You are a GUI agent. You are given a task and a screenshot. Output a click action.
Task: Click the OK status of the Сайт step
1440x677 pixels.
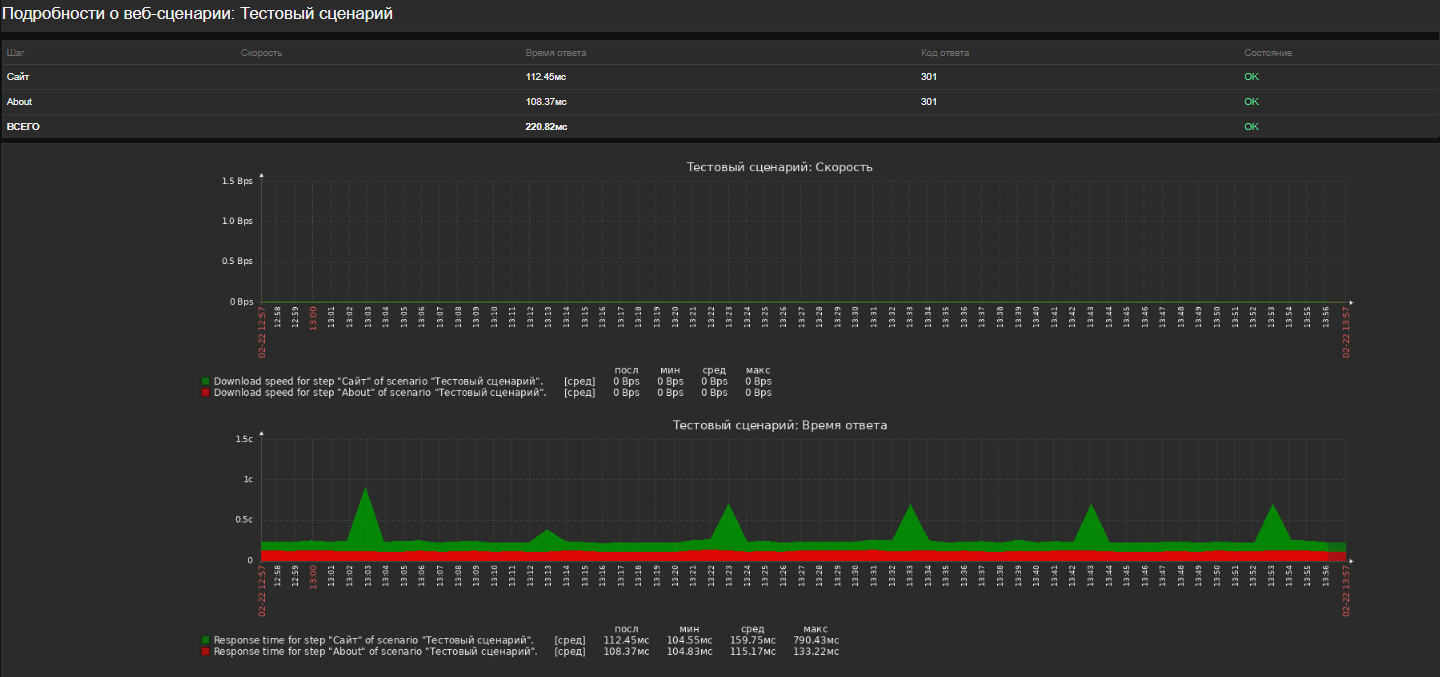(x=1251, y=77)
